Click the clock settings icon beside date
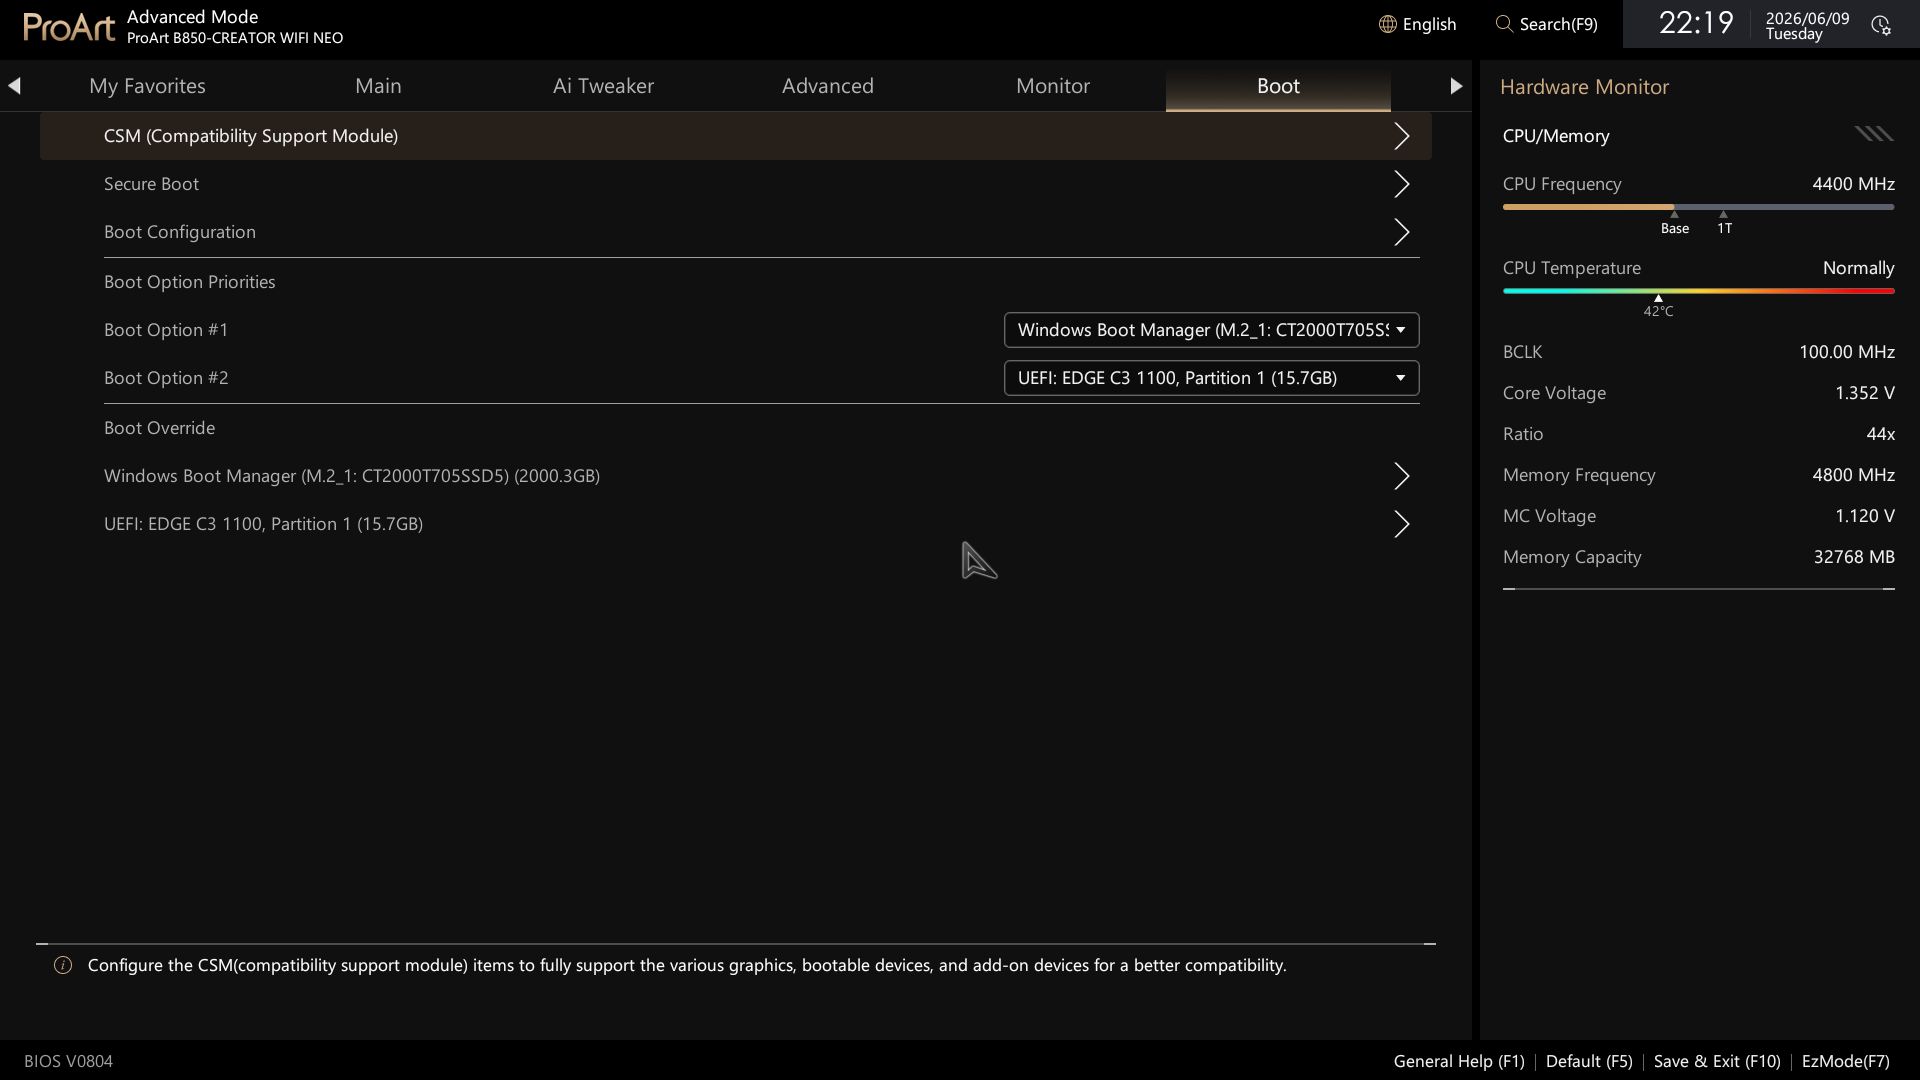1920x1080 pixels. point(1881,25)
